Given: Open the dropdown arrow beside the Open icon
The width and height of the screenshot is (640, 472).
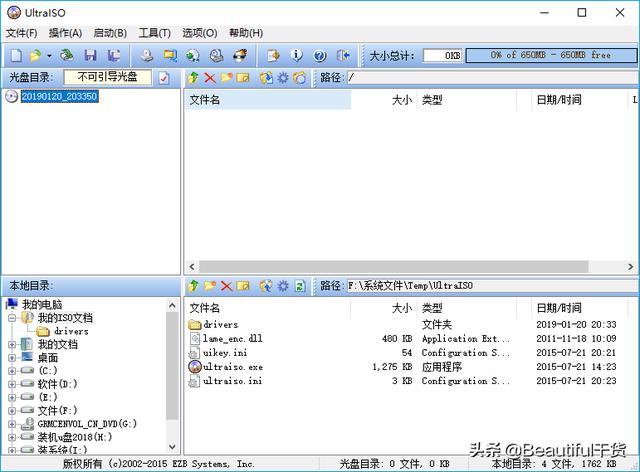Looking at the screenshot, I should (x=49, y=56).
